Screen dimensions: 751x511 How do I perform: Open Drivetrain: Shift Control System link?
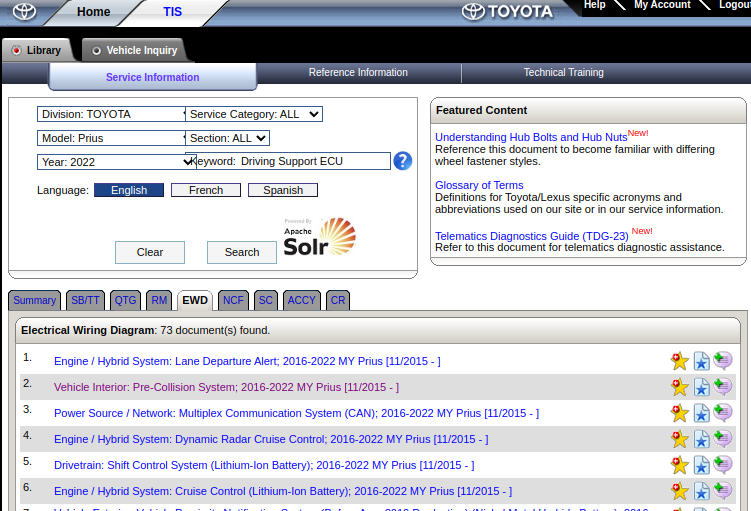tap(264, 465)
